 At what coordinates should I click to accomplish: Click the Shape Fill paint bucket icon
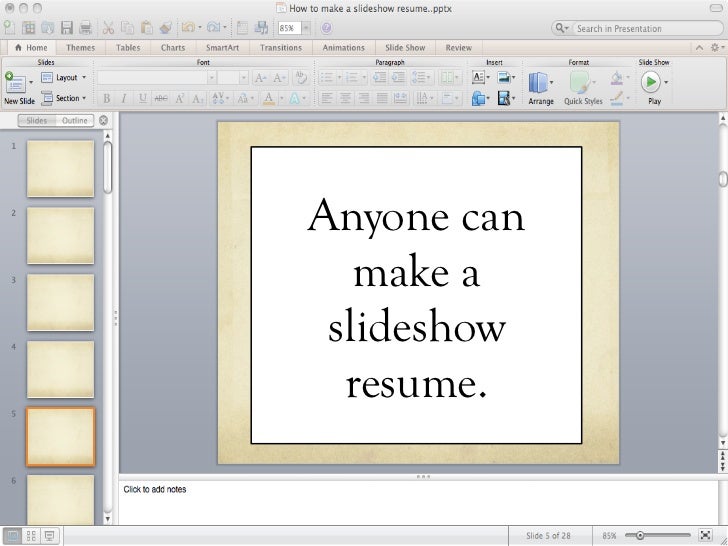(617, 78)
